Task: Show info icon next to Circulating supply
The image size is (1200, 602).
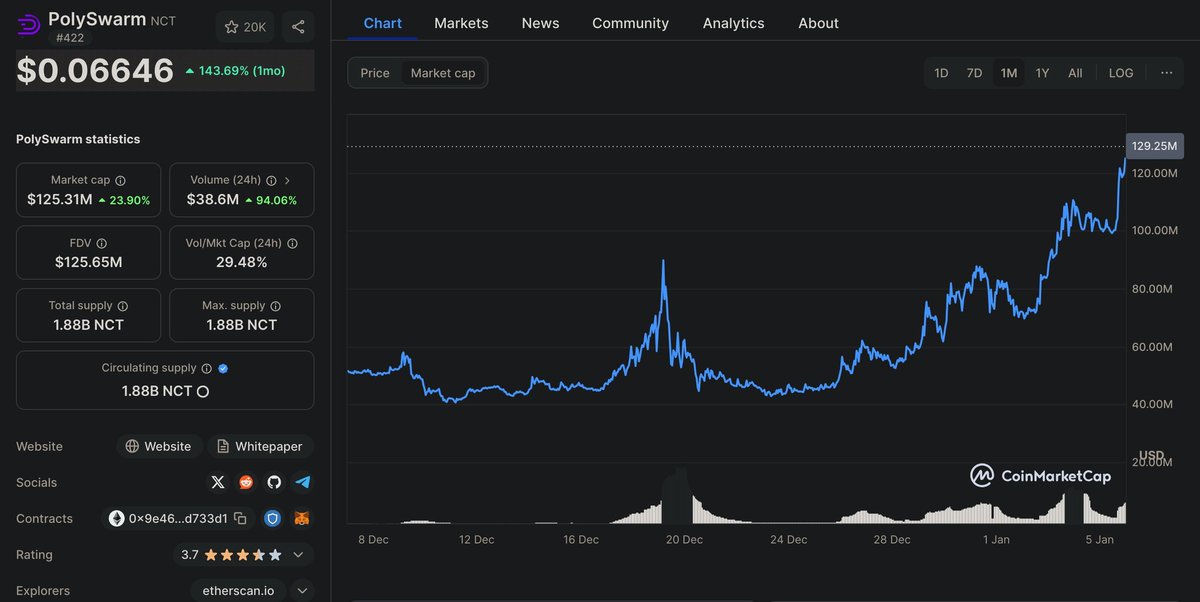Action: pyautogui.click(x=206, y=368)
